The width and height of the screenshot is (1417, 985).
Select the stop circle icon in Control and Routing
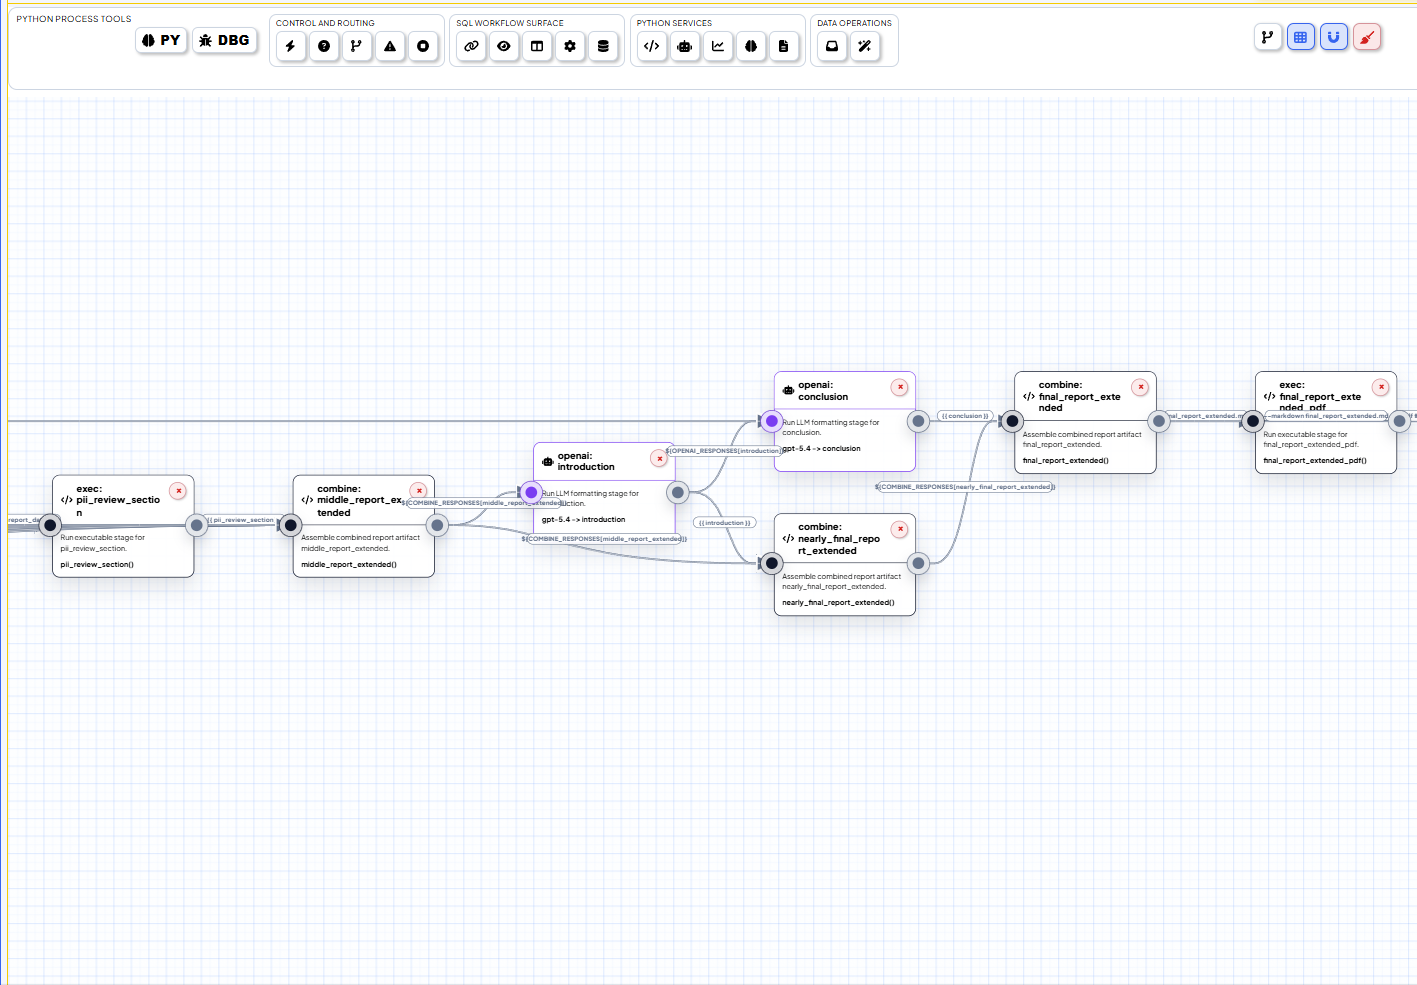pos(424,46)
